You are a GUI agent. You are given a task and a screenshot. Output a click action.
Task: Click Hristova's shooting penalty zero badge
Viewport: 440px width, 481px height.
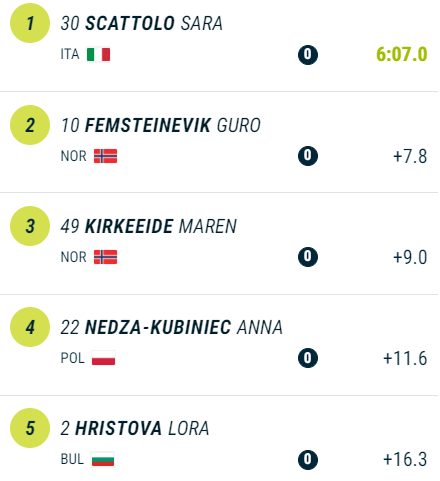(x=308, y=459)
